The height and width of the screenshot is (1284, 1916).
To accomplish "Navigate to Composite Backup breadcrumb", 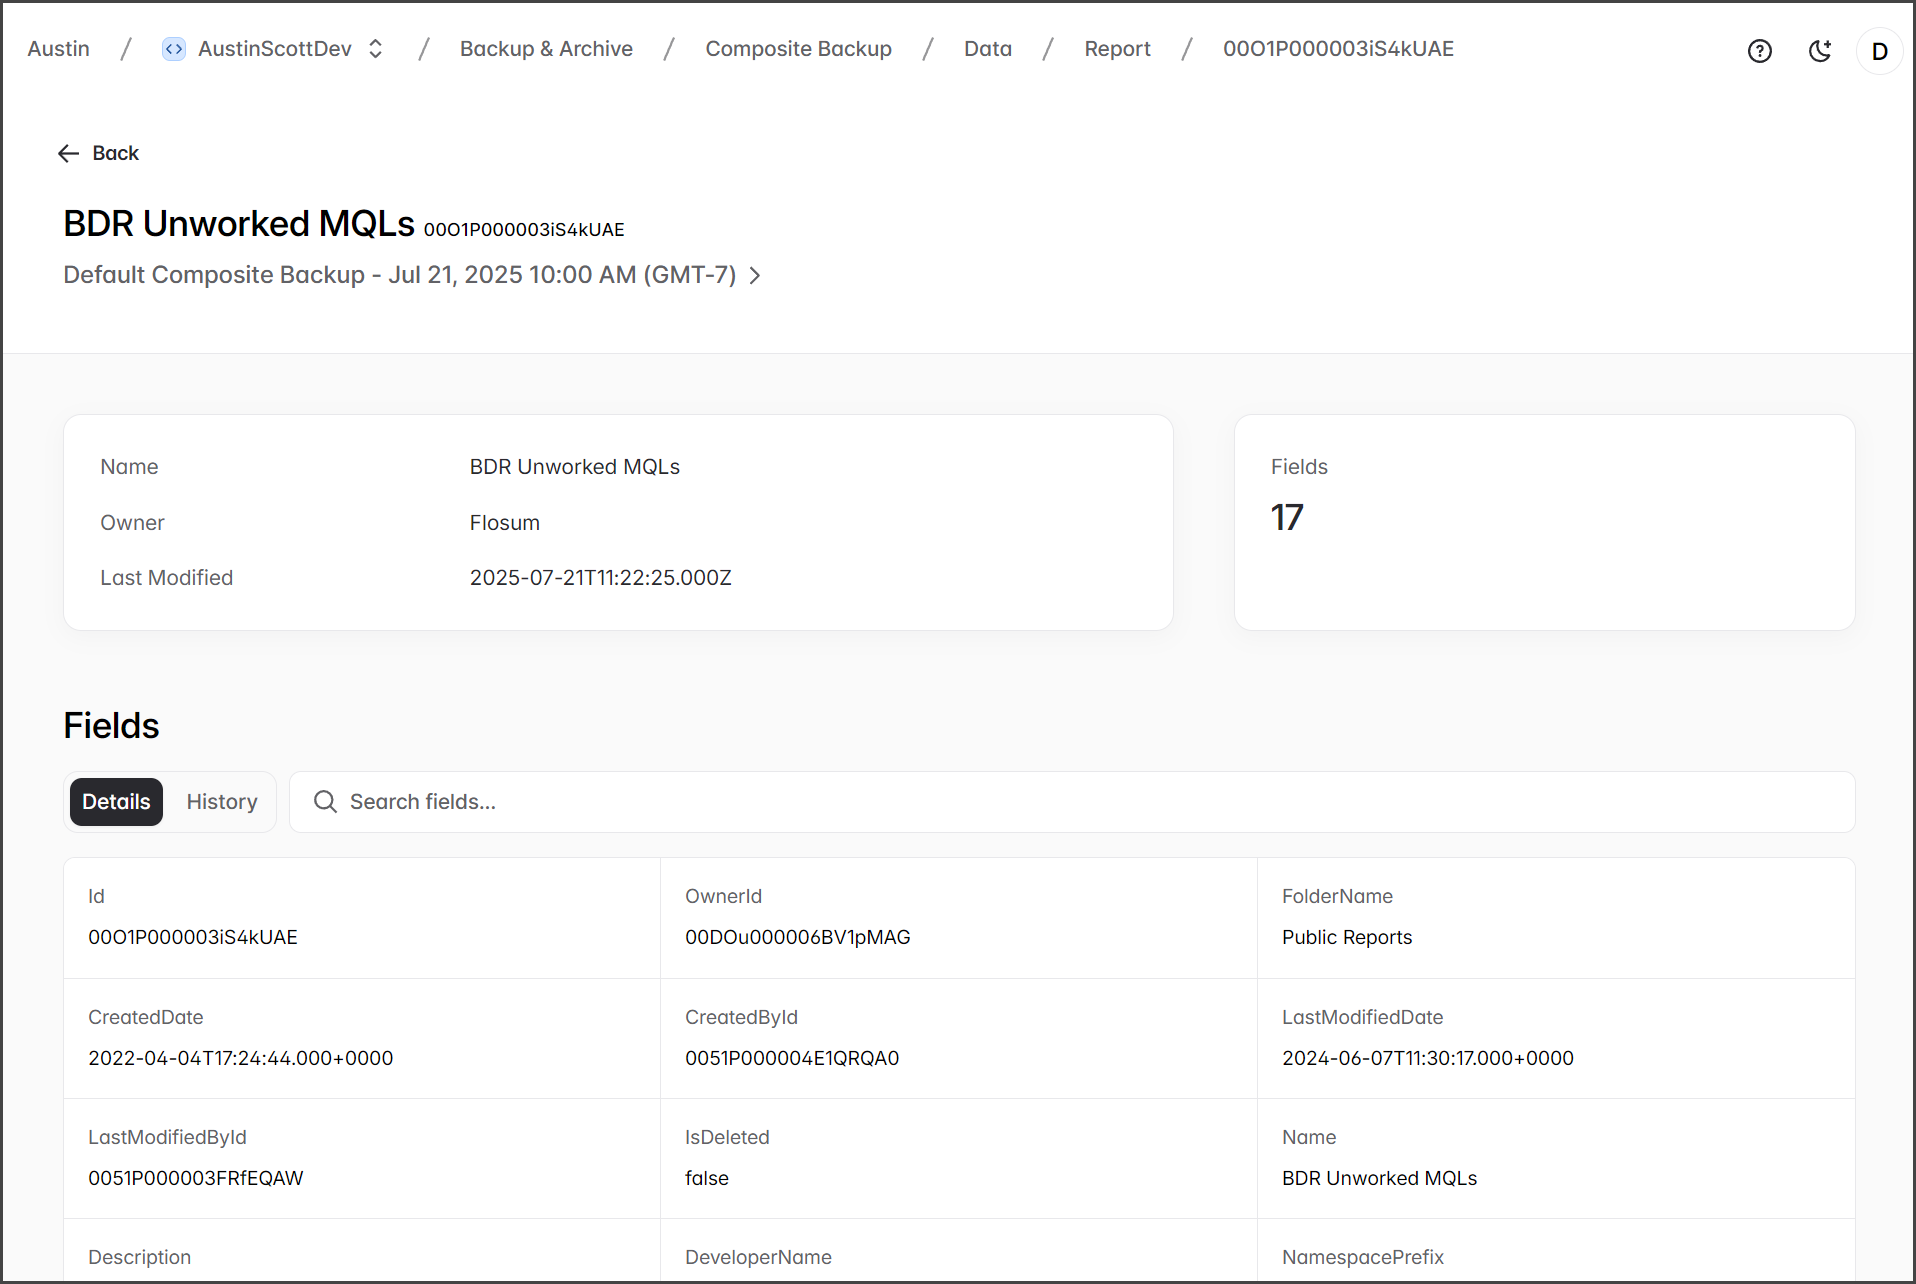I will [798, 49].
